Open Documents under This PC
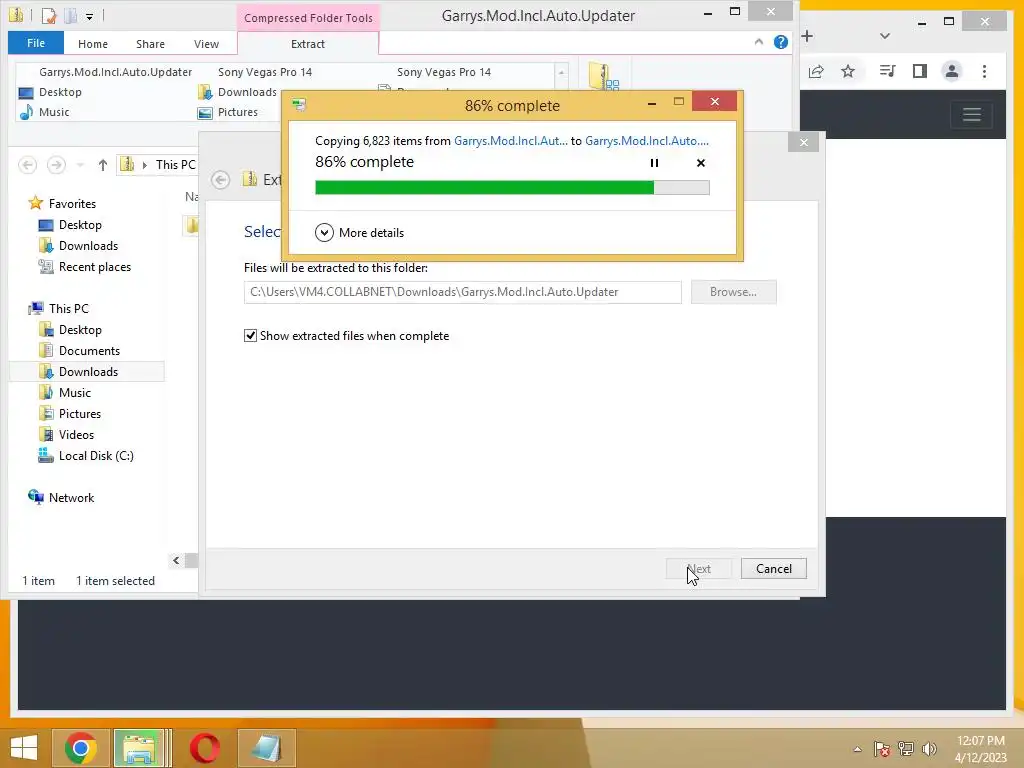This screenshot has height=768, width=1024. pyautogui.click(x=80, y=351)
